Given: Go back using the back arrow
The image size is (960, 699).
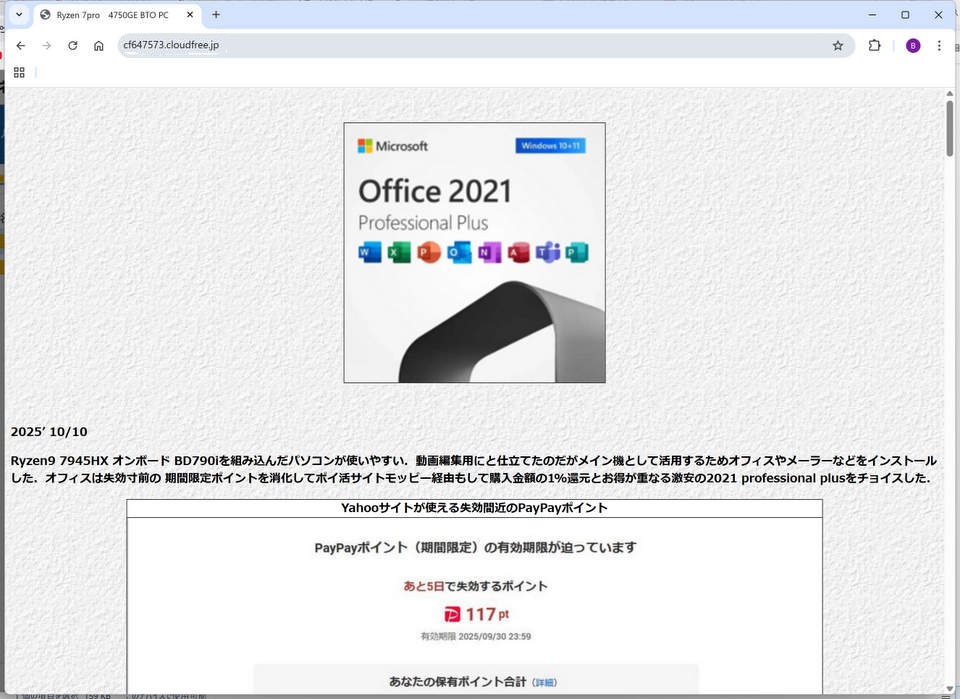Looking at the screenshot, I should coord(20,45).
